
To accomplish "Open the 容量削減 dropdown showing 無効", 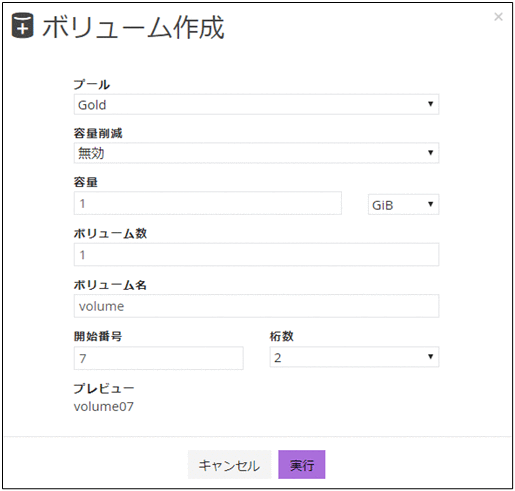I will [256, 153].
